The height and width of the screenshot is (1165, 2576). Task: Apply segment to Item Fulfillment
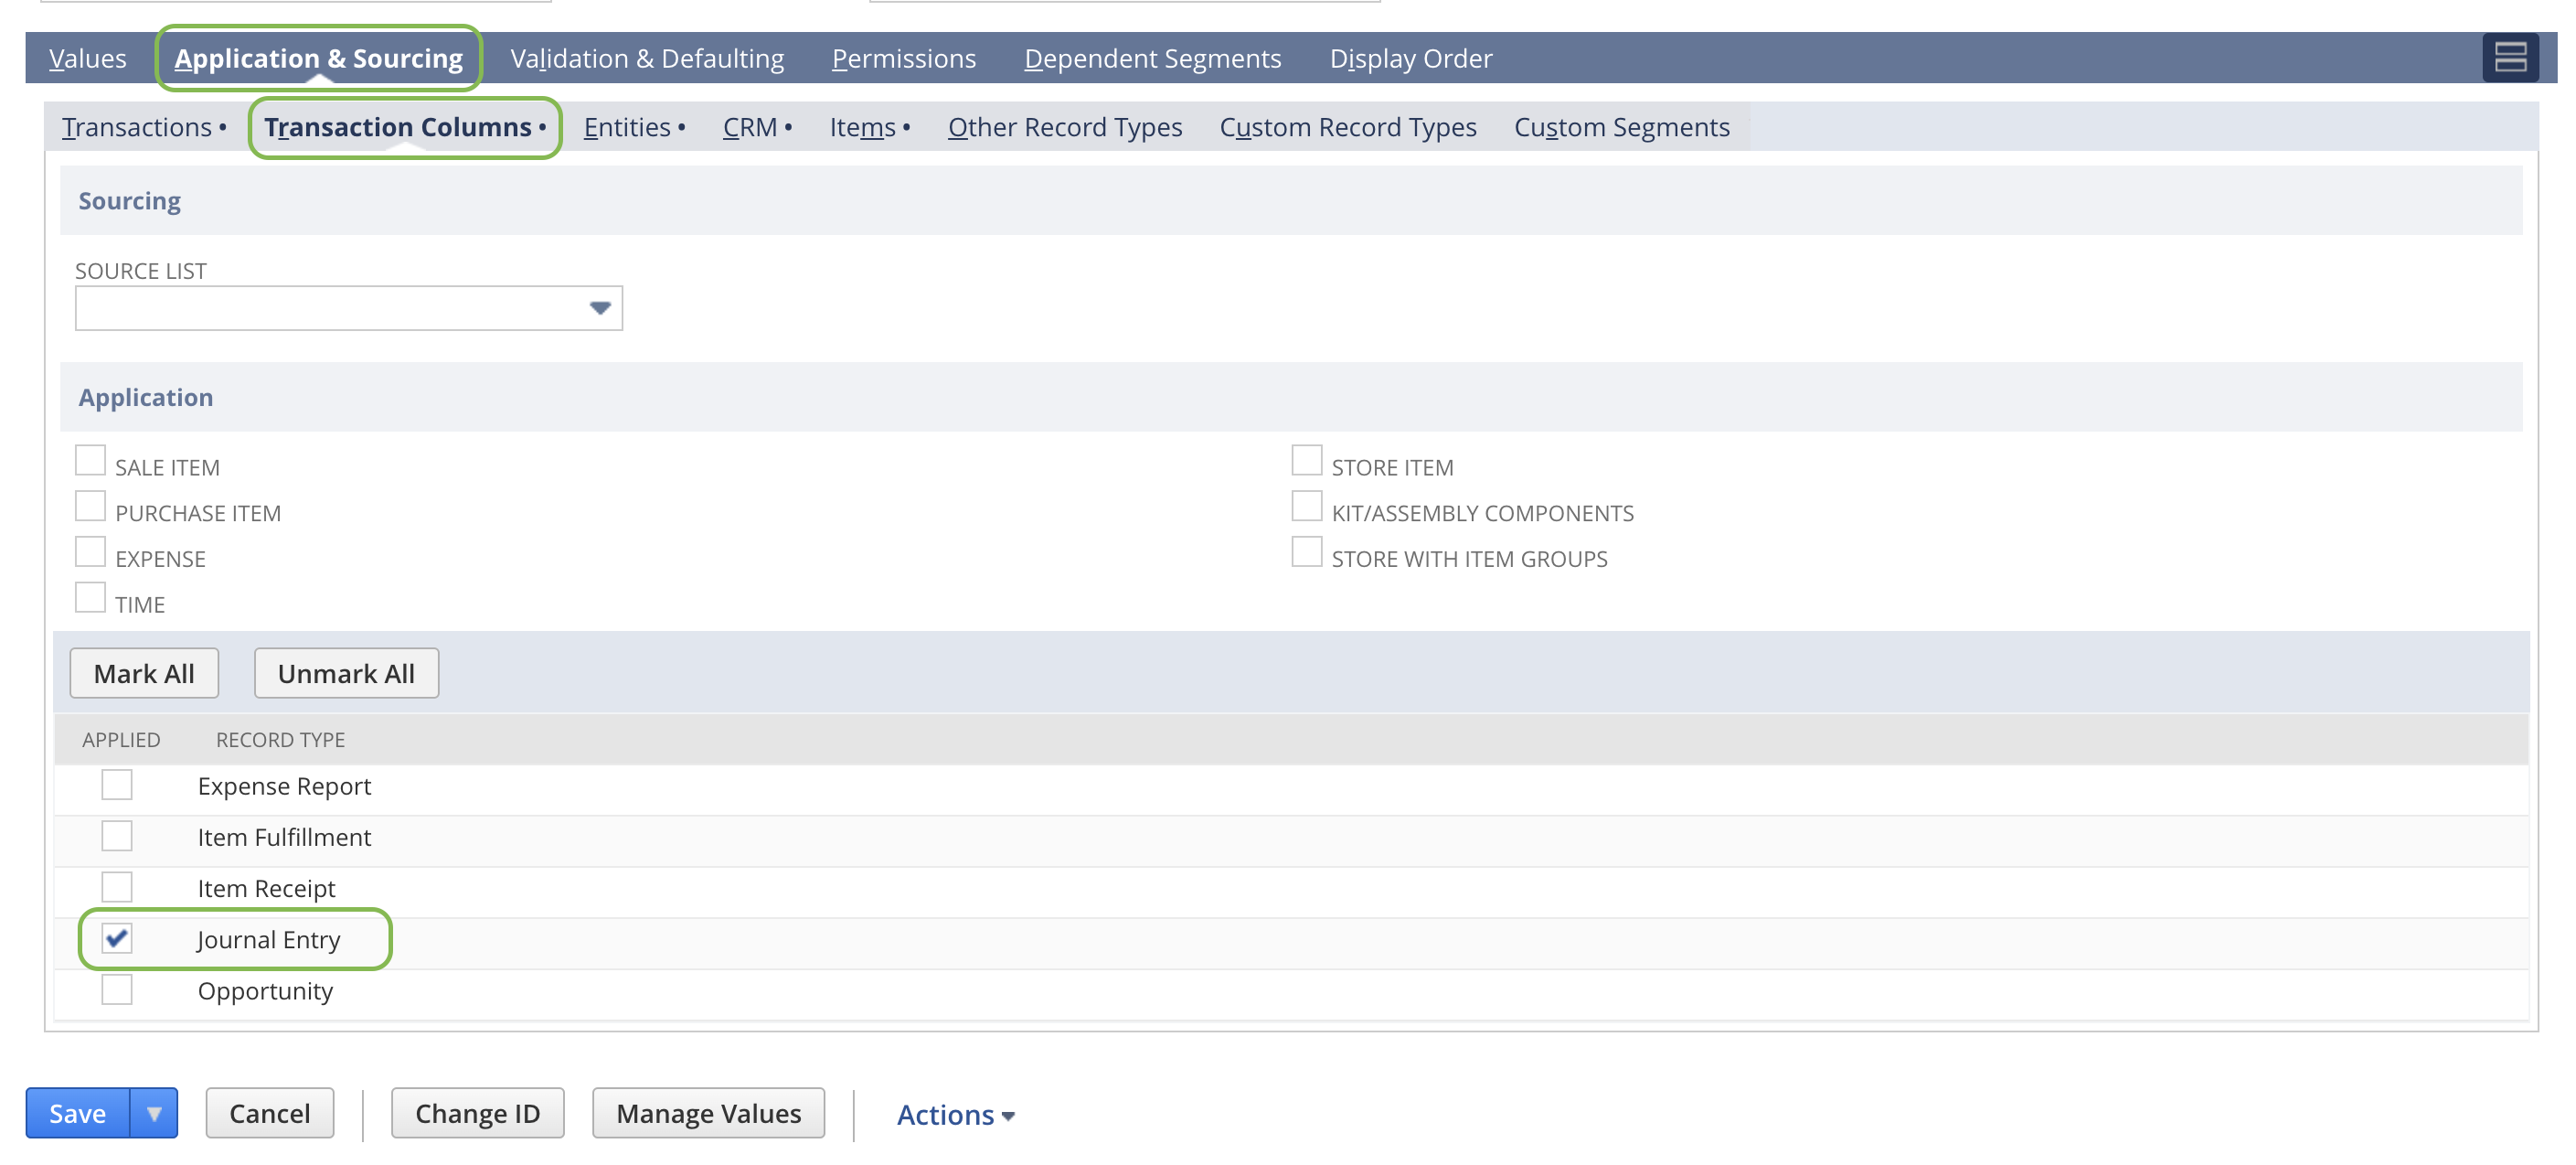pyautogui.click(x=117, y=836)
